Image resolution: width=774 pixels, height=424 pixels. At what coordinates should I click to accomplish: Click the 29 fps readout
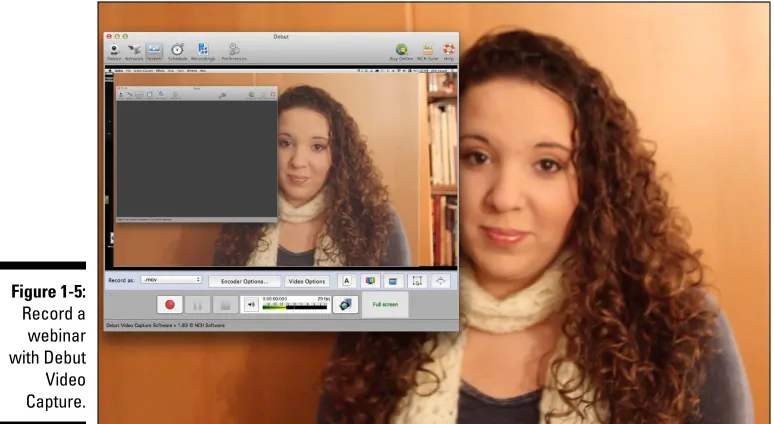coord(324,299)
